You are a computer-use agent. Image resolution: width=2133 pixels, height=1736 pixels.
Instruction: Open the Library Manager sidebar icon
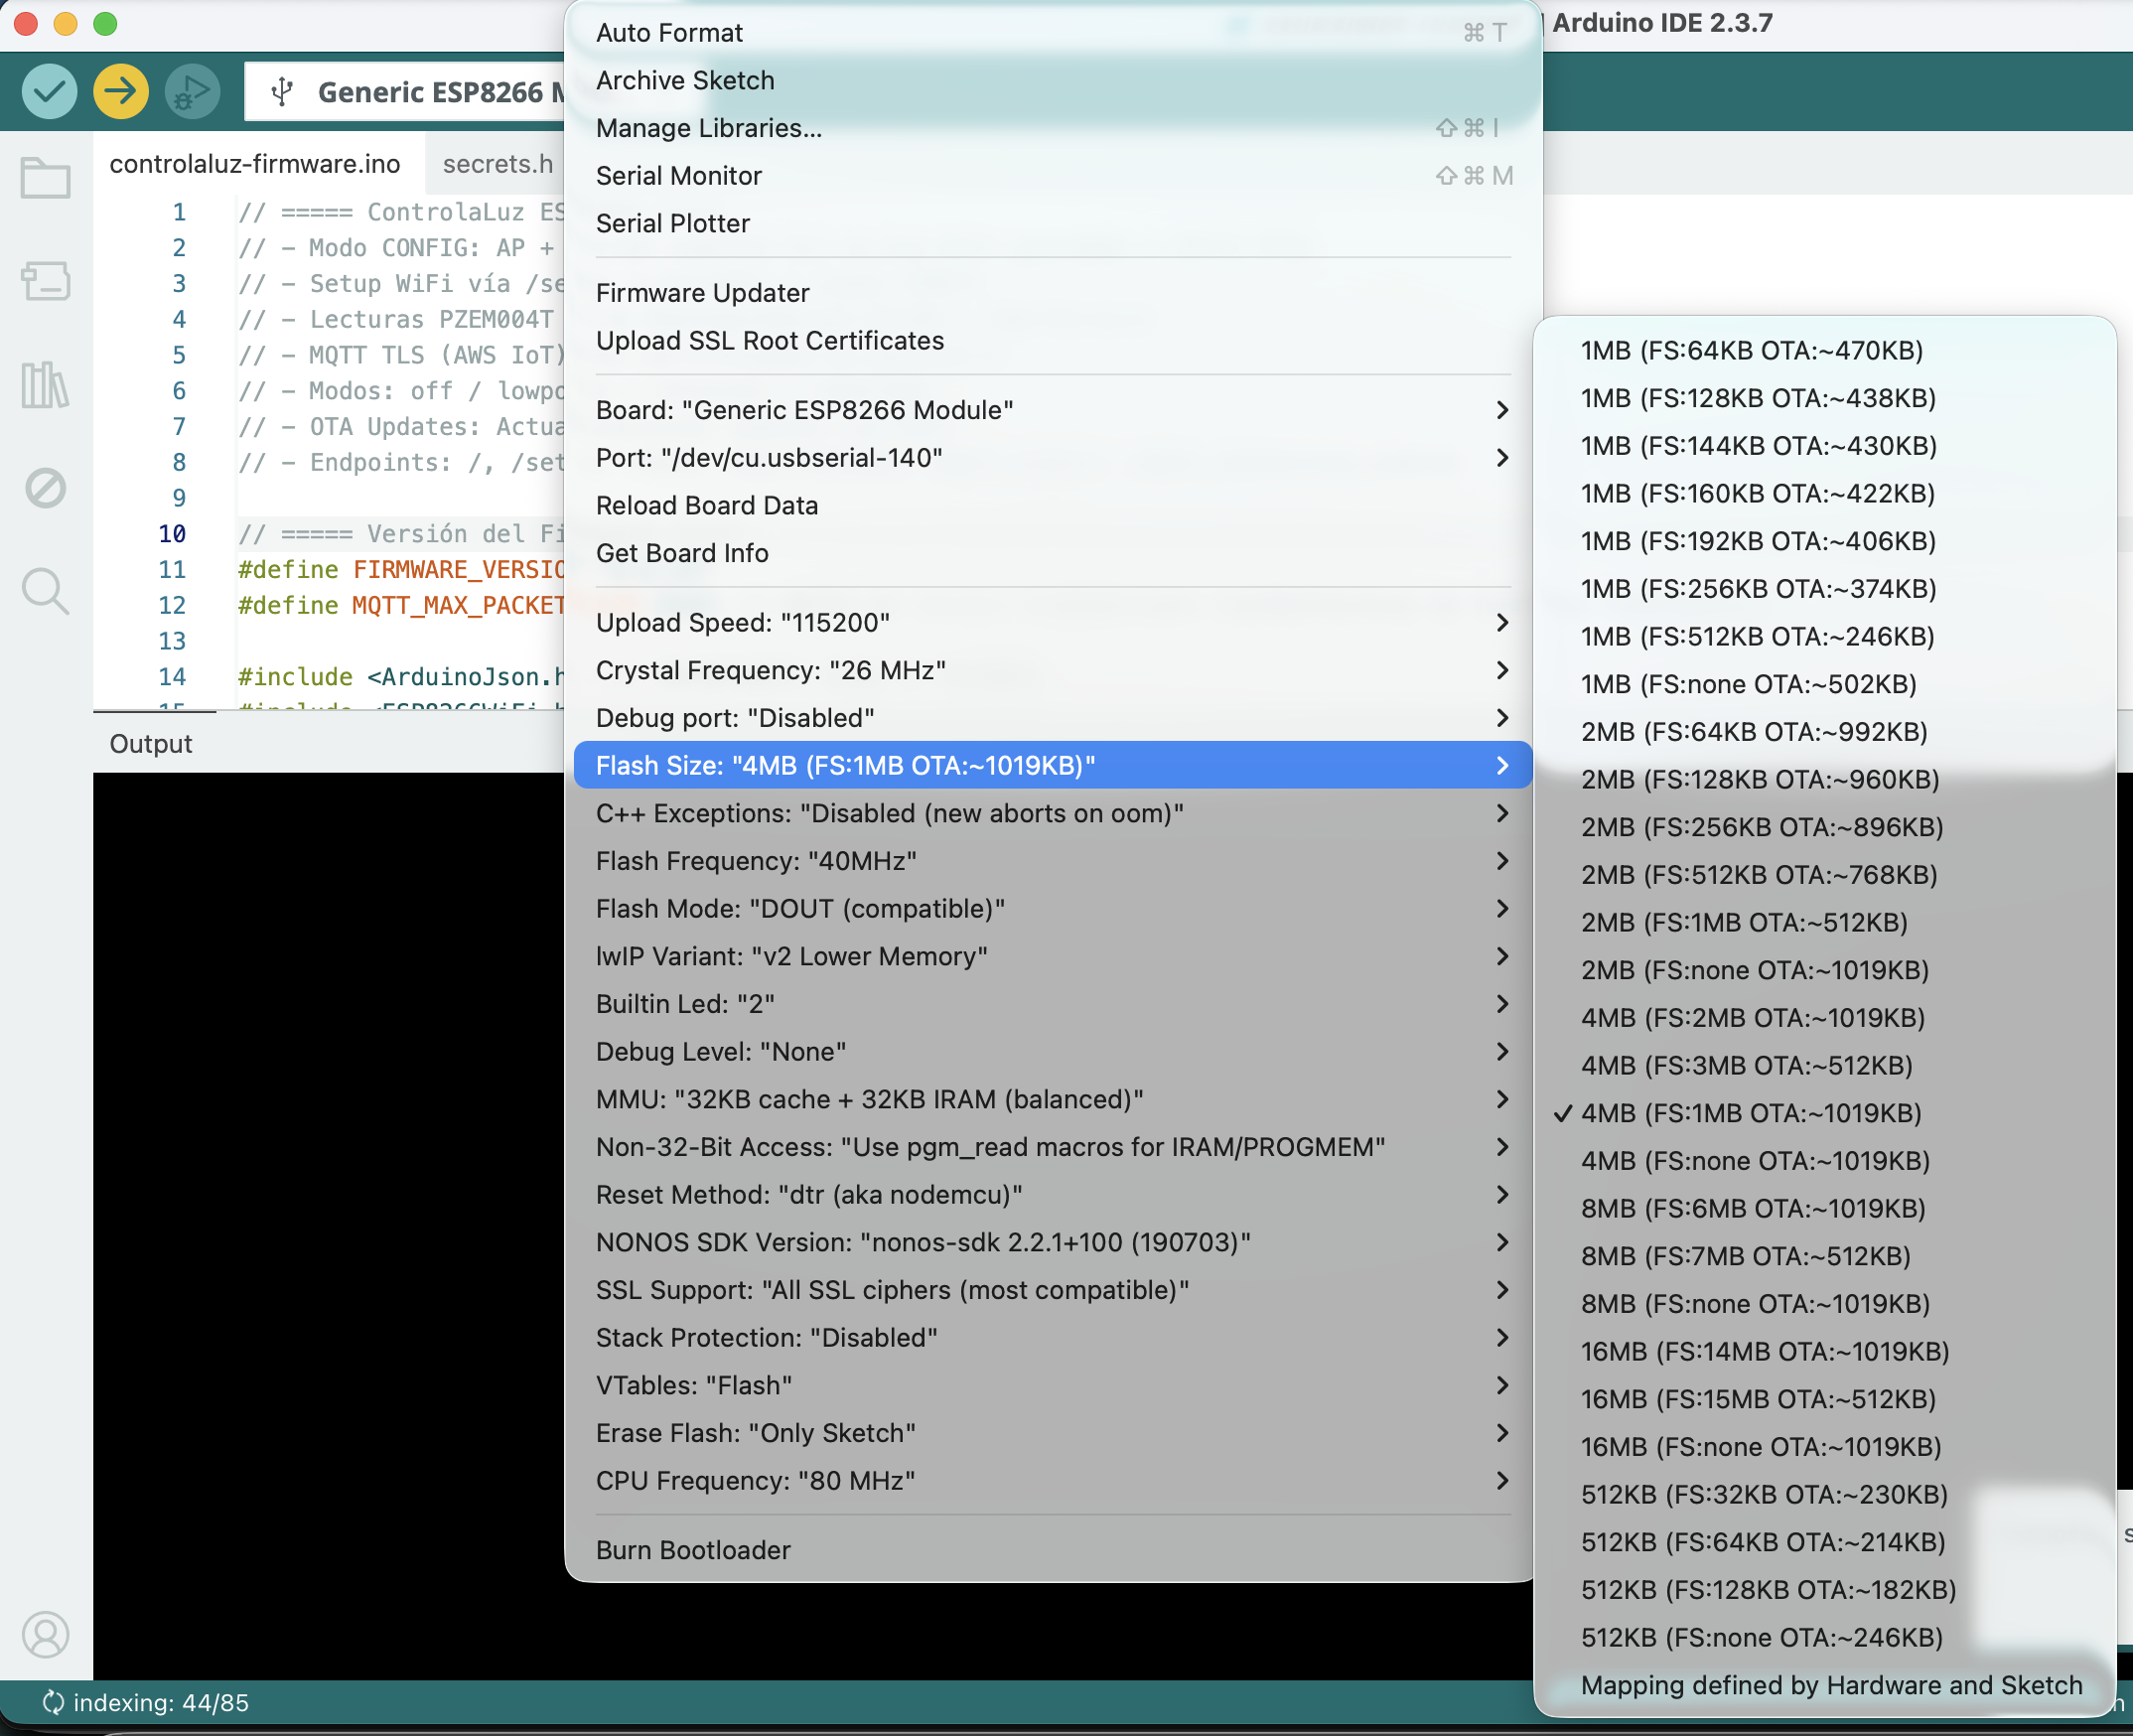[45, 385]
